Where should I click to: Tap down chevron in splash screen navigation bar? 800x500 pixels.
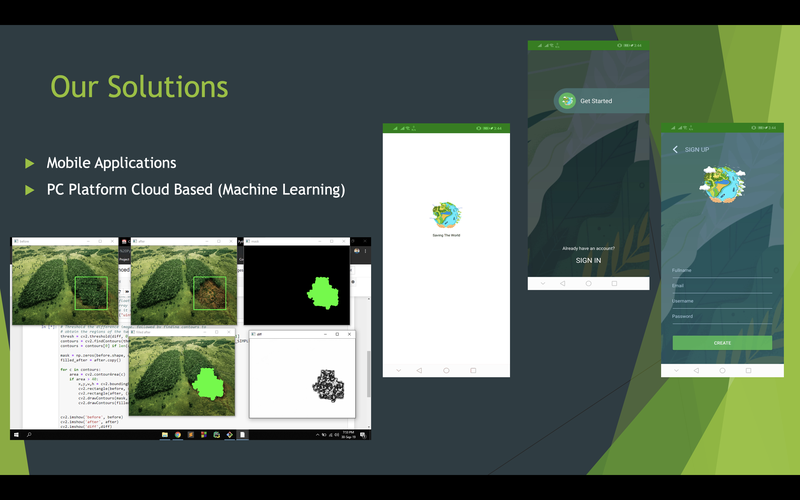pyautogui.click(x=398, y=370)
